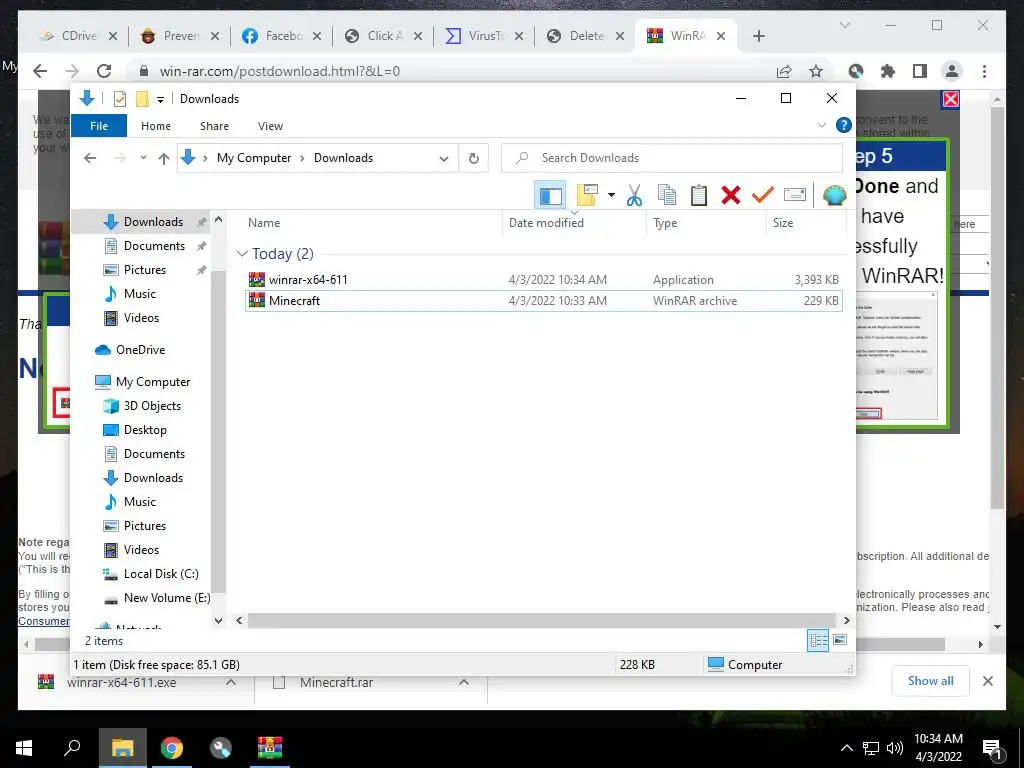Click the horizontal scrollbar of file list
The height and width of the screenshot is (768, 1024).
coord(541,620)
